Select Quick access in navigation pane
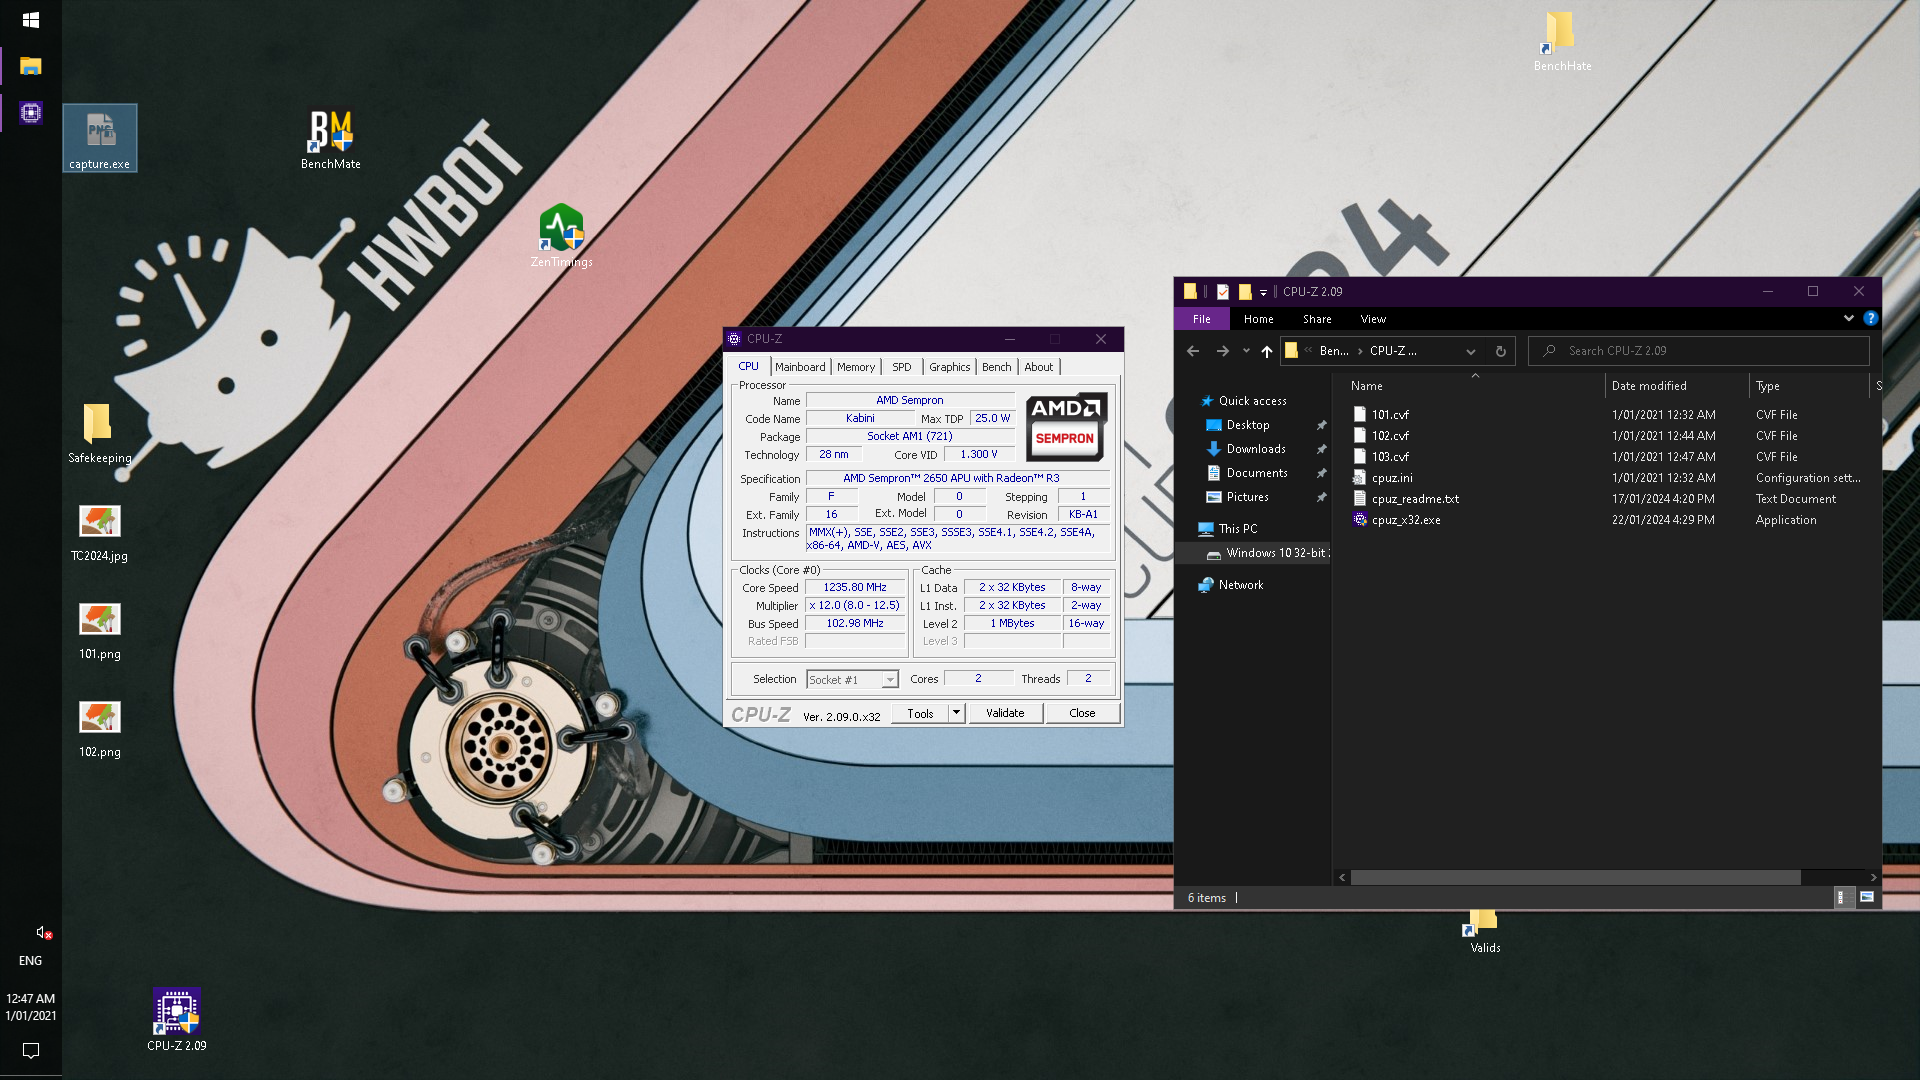 click(x=1252, y=401)
